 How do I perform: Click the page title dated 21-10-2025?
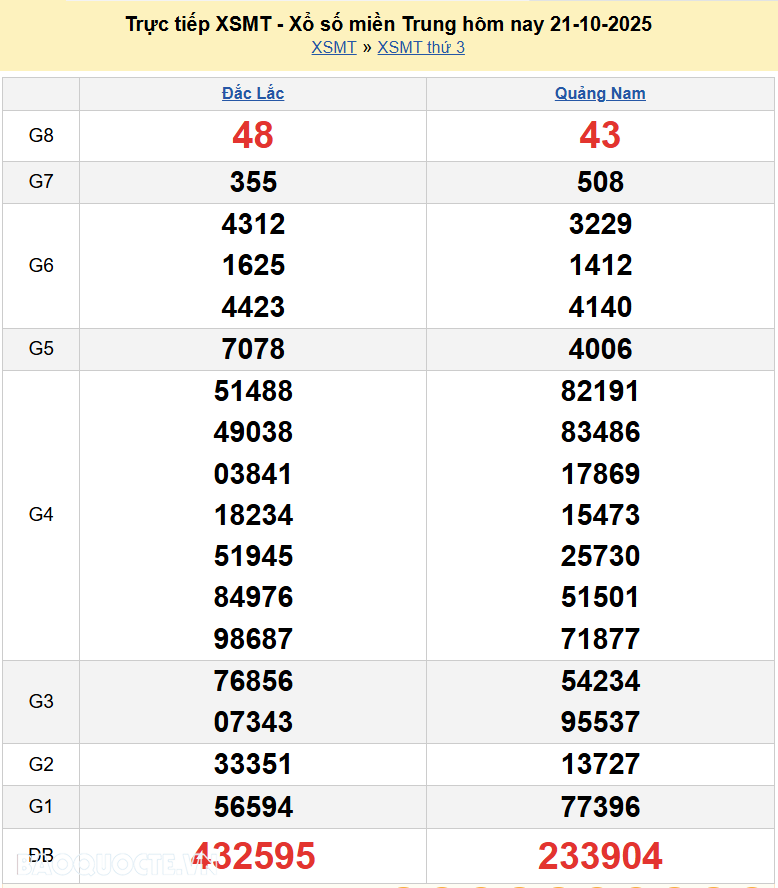click(388, 24)
